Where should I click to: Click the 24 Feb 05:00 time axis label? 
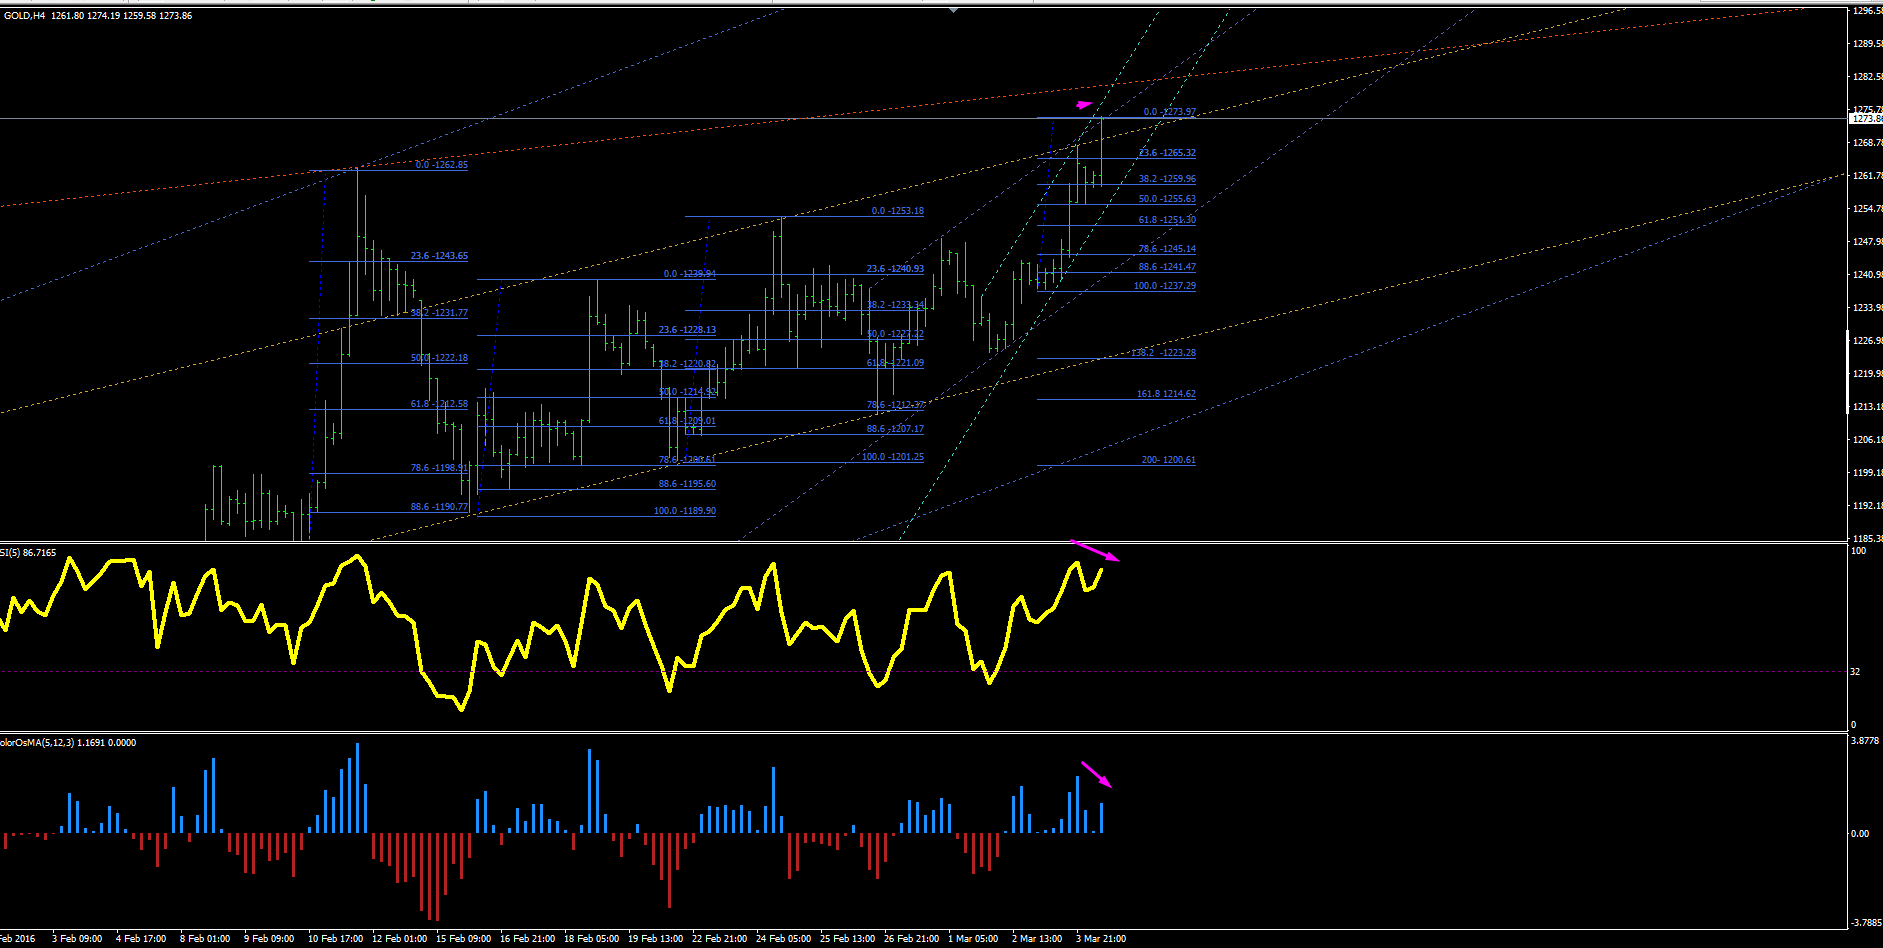[x=784, y=939]
